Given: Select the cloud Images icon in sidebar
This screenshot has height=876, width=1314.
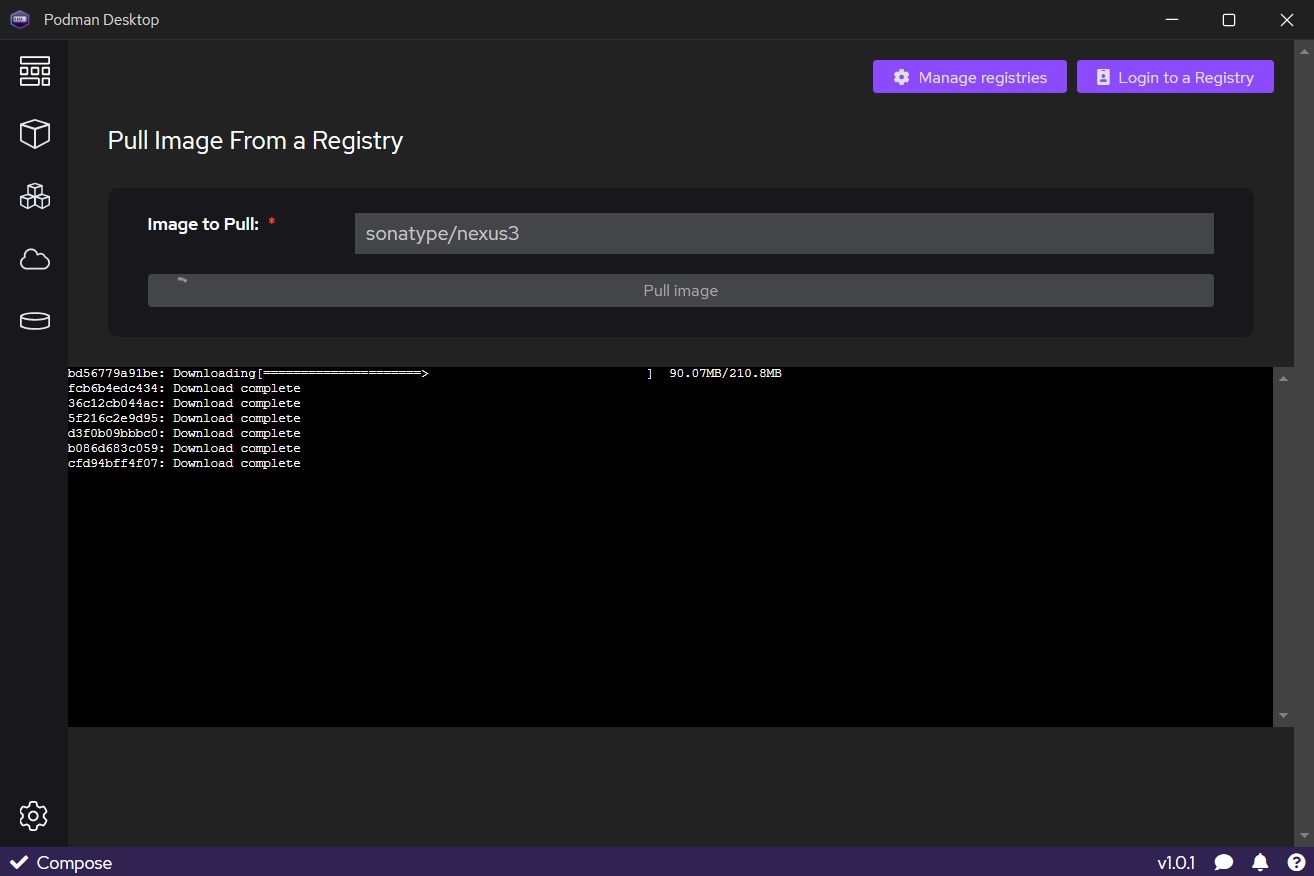Looking at the screenshot, I should click(34, 260).
